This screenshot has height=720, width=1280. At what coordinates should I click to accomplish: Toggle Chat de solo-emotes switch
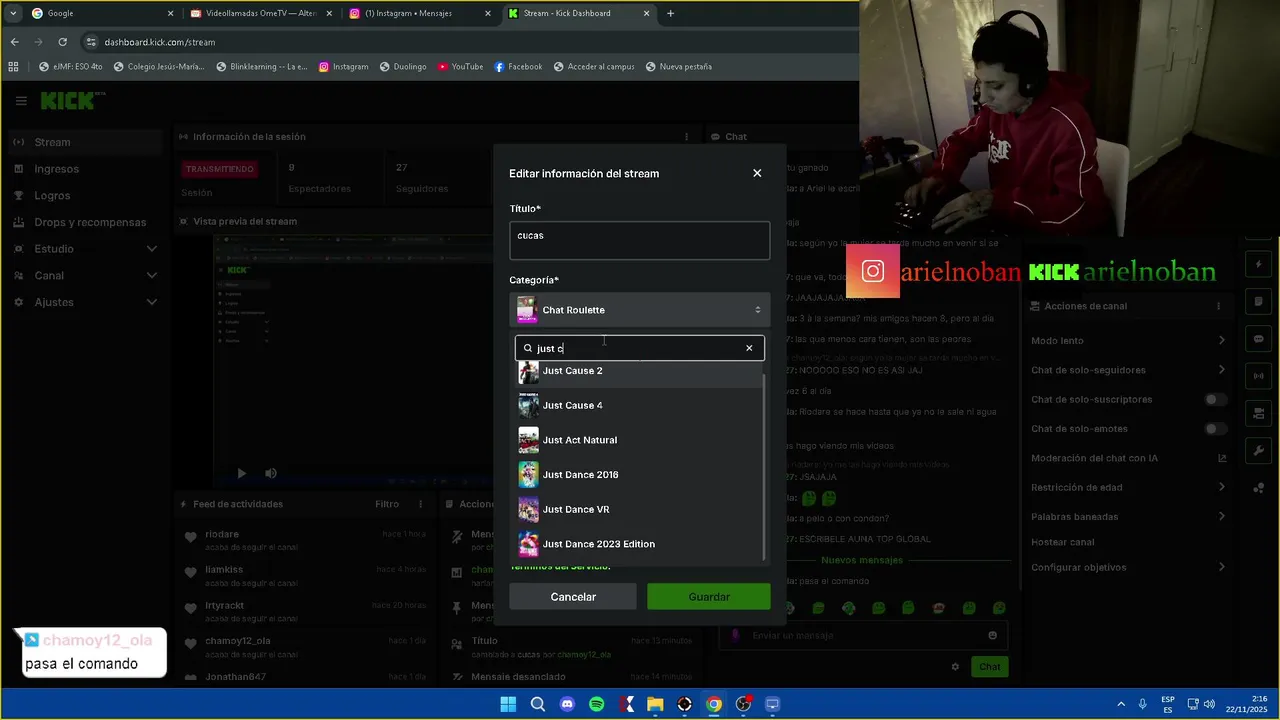click(1215, 429)
